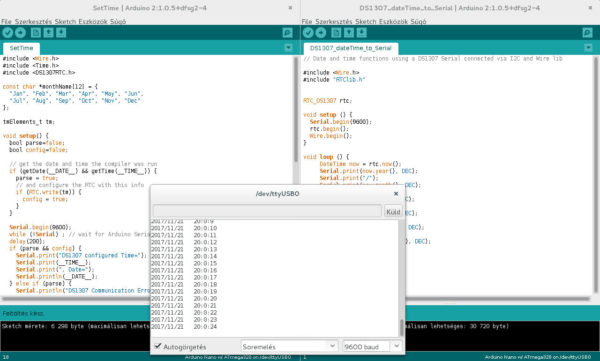The image size is (600, 361).
Task: Click Serial.begin(9600) in DS1307_dateTime_to_Serial editor
Action: pyautogui.click(x=341, y=122)
